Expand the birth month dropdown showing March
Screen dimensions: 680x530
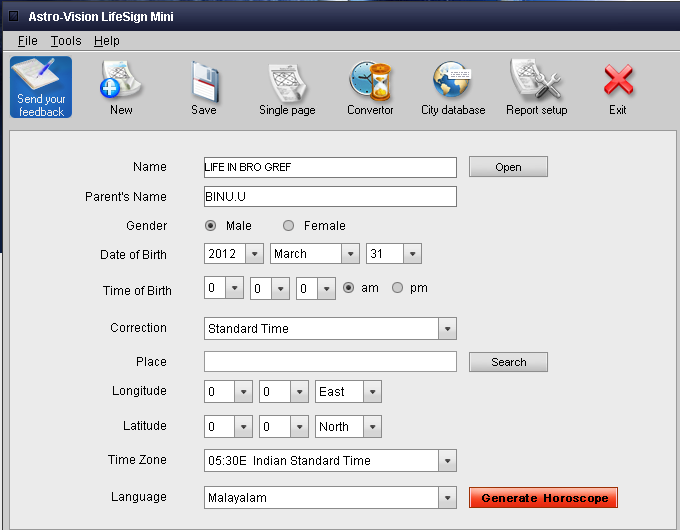point(350,254)
